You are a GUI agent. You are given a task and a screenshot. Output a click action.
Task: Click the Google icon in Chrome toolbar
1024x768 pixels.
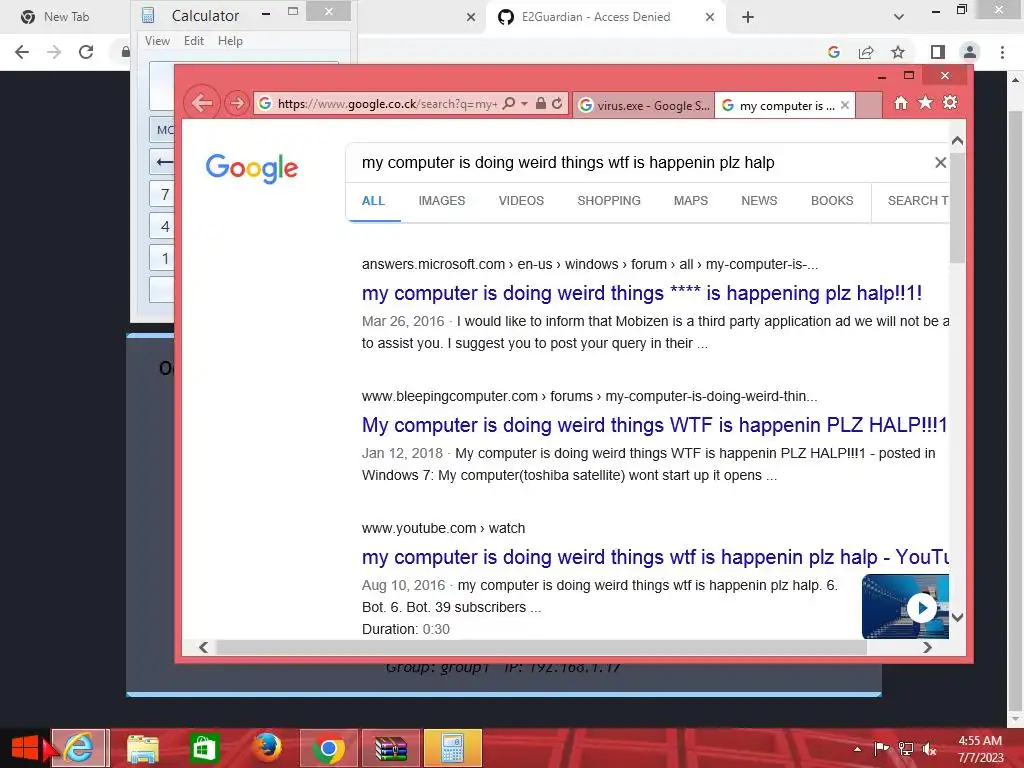(x=833, y=52)
